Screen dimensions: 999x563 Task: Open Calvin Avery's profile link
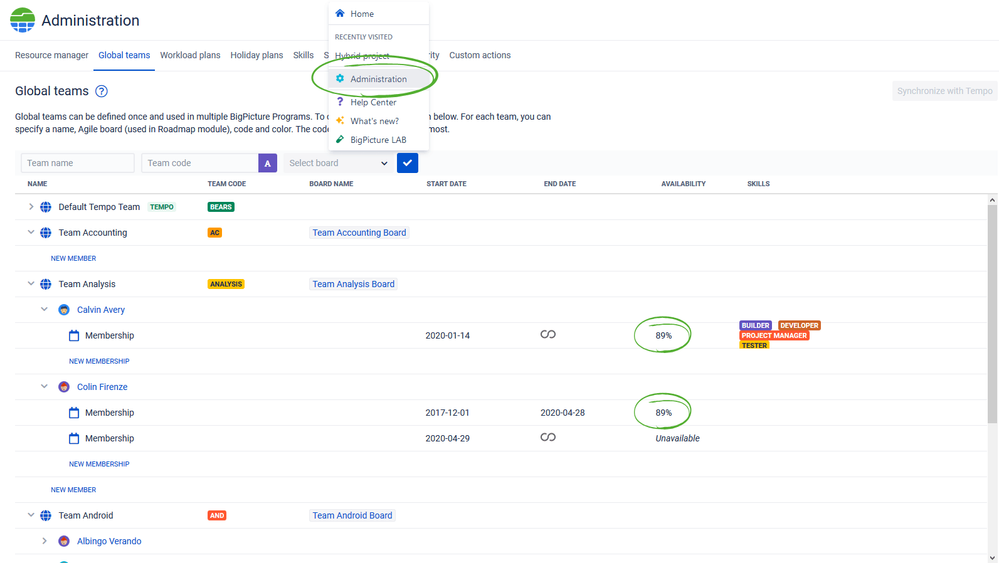coord(101,310)
